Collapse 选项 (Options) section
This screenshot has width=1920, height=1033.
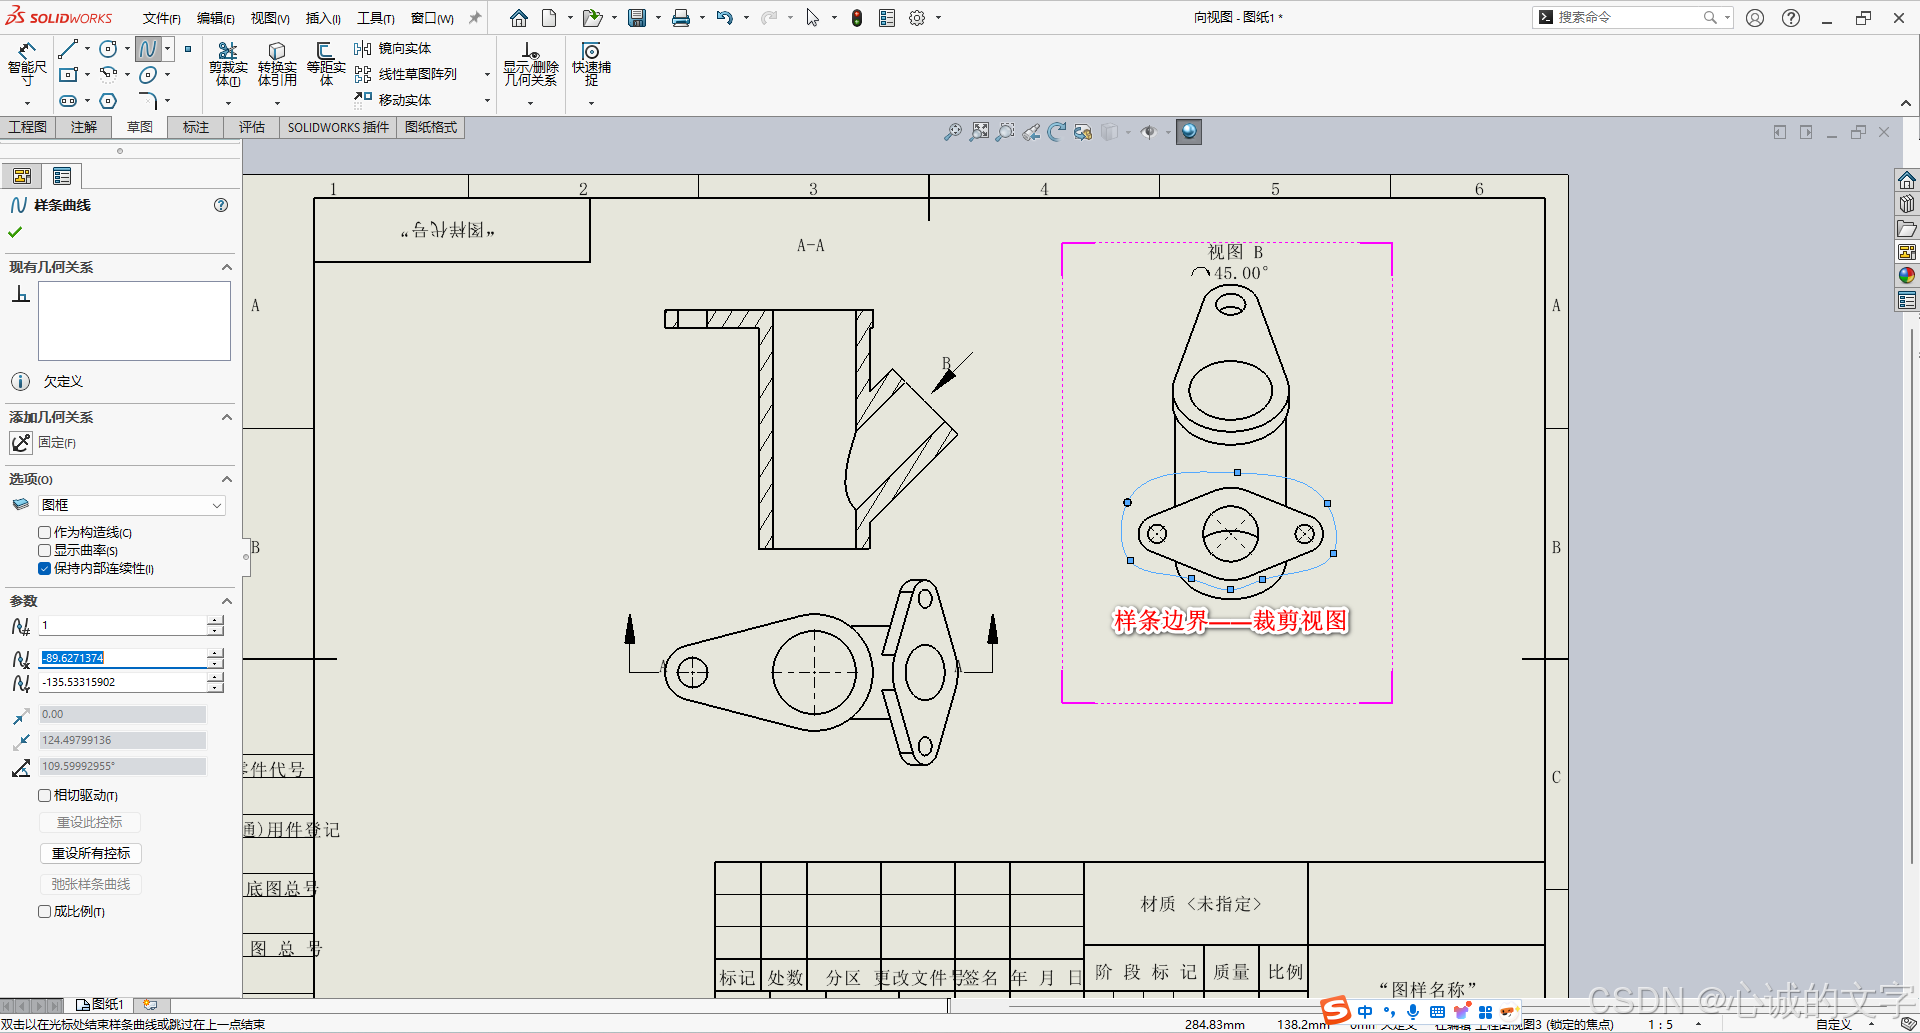click(x=227, y=479)
